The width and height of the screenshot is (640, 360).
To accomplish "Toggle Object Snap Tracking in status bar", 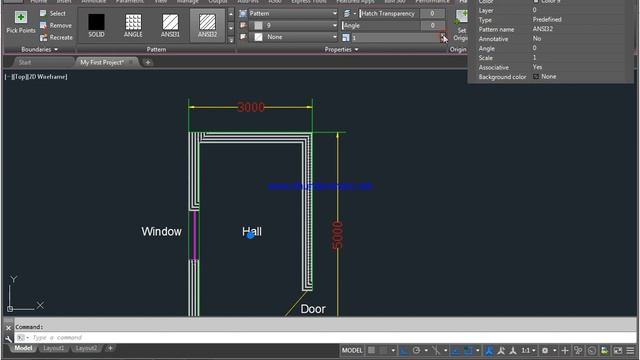I will point(456,351).
